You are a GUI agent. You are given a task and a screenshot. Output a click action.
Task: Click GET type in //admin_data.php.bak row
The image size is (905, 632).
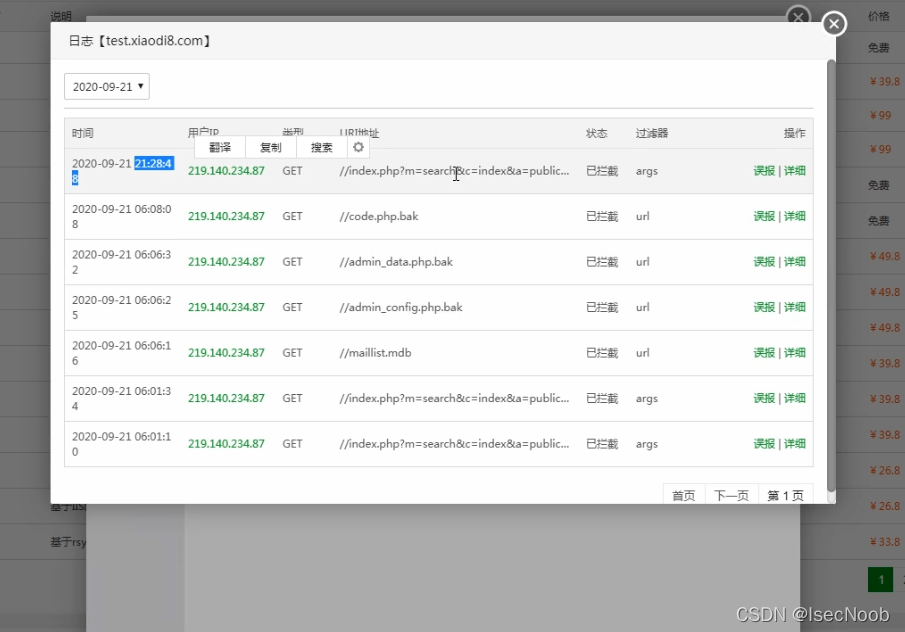coord(292,262)
